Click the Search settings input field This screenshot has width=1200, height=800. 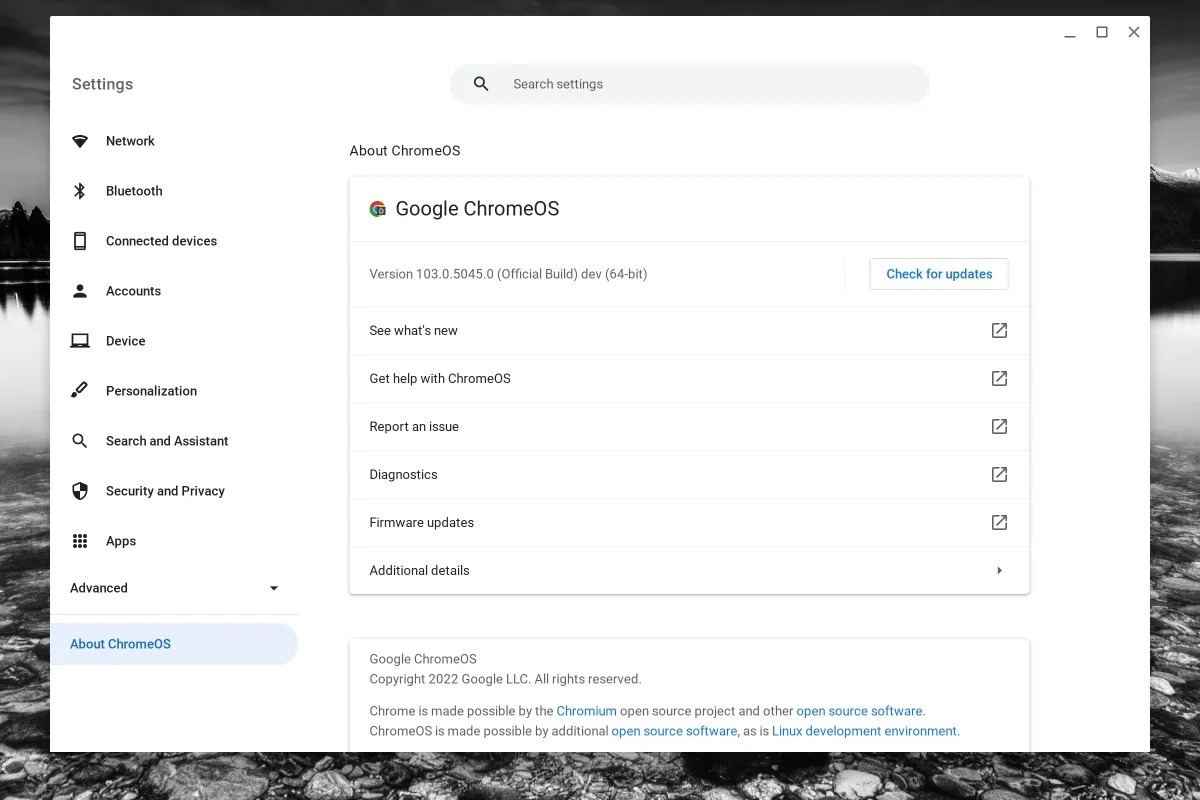[x=700, y=84]
